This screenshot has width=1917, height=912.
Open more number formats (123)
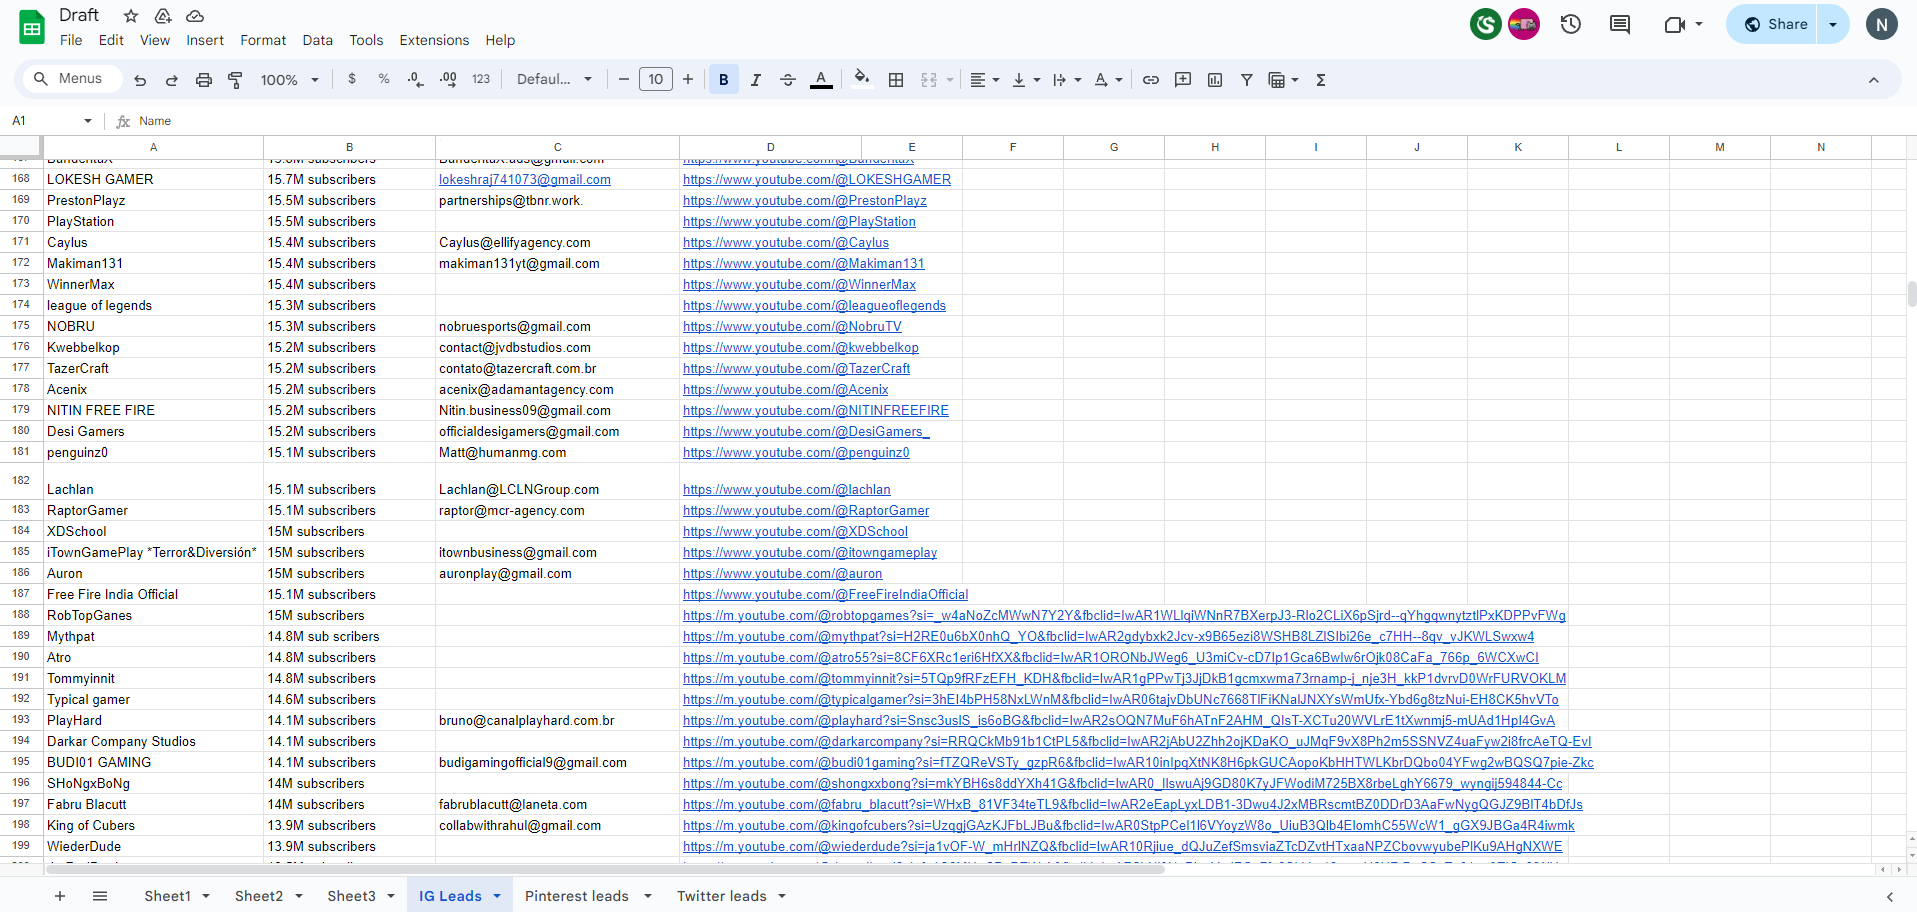[x=481, y=79]
